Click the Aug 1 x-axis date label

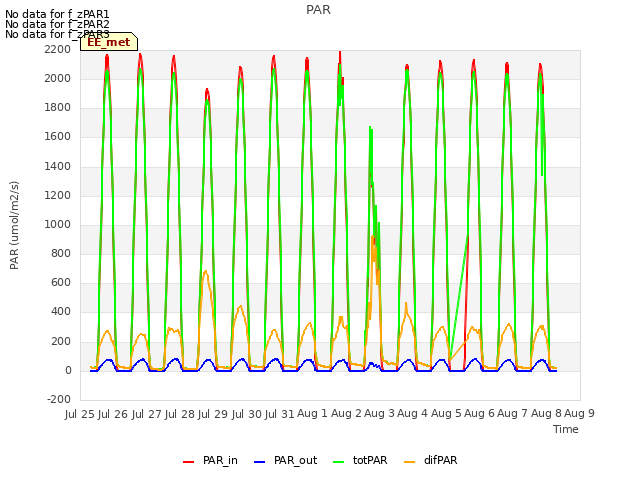click(x=312, y=413)
